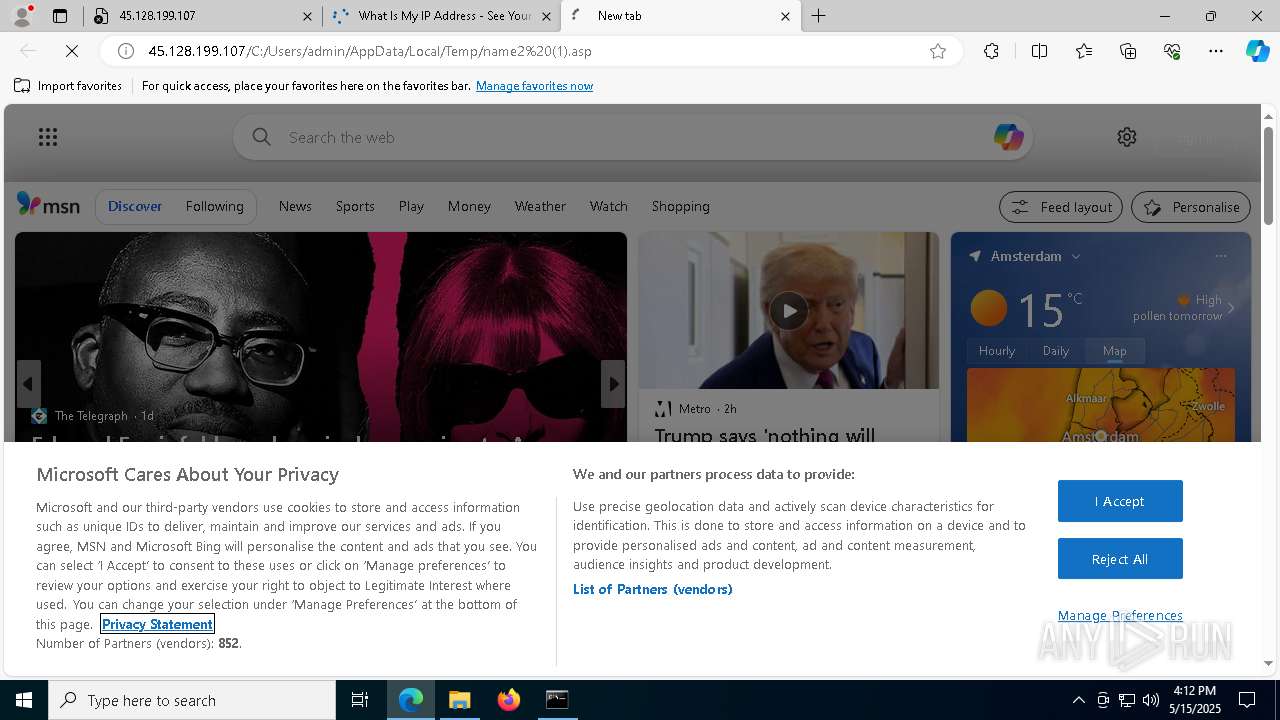1280x720 pixels.
Task: Show next headline in carousel
Action: pyautogui.click(x=613, y=384)
